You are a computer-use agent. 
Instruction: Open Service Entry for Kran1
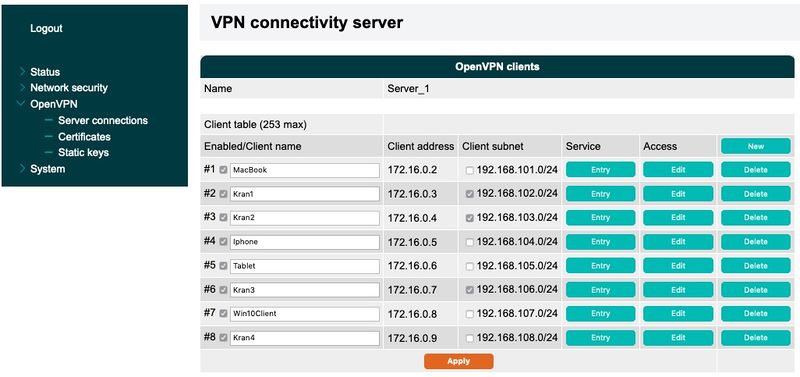(x=601, y=194)
